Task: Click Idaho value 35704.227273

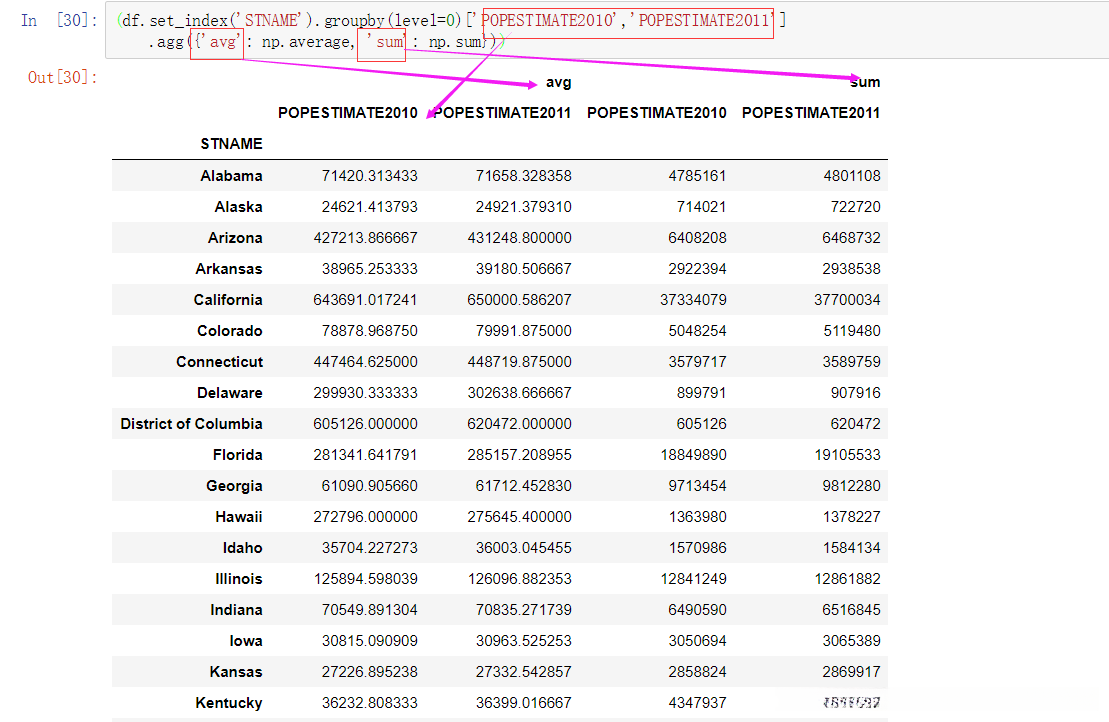Action: click(369, 548)
